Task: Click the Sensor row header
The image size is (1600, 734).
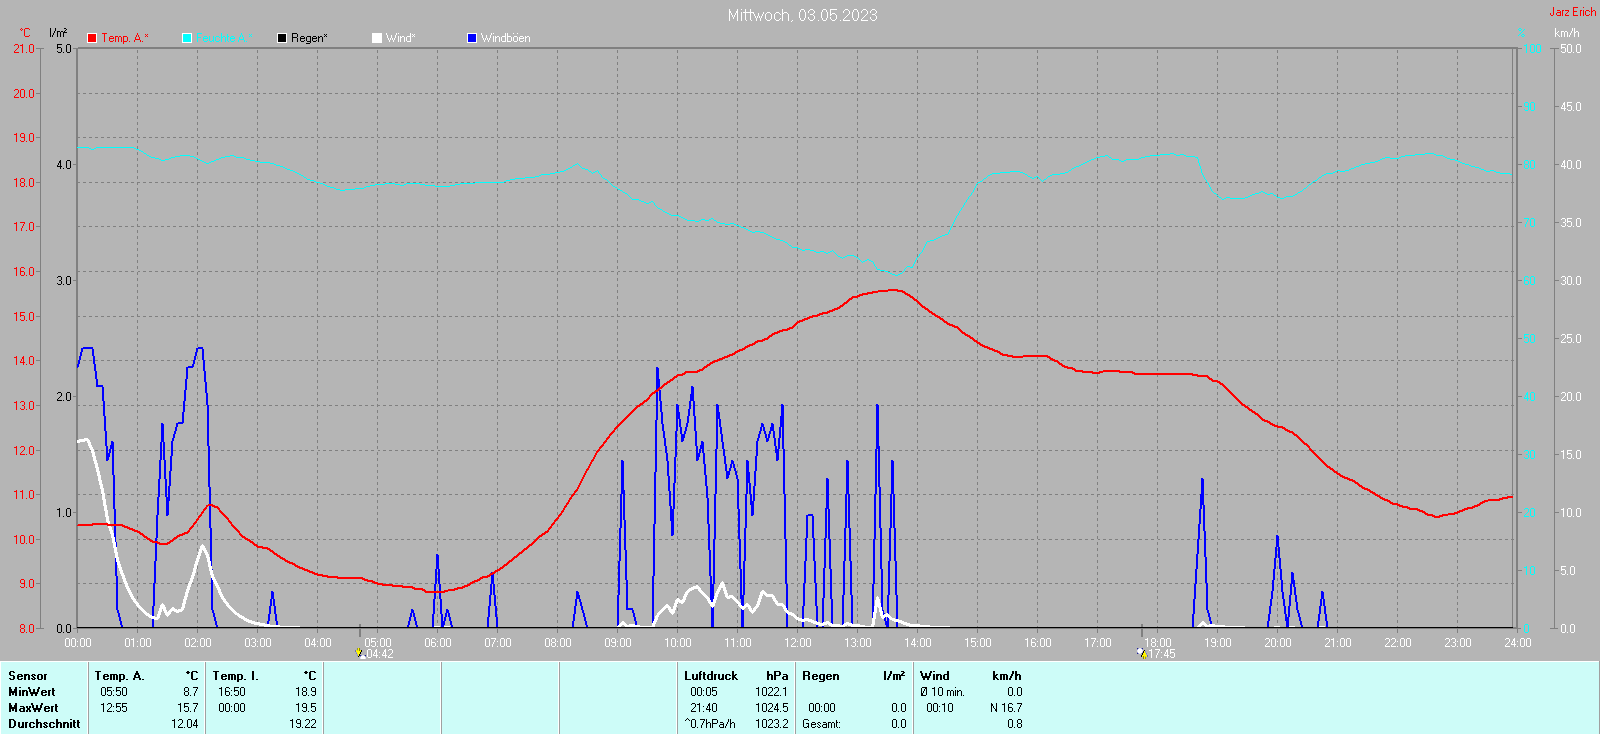Action: click(x=28, y=676)
